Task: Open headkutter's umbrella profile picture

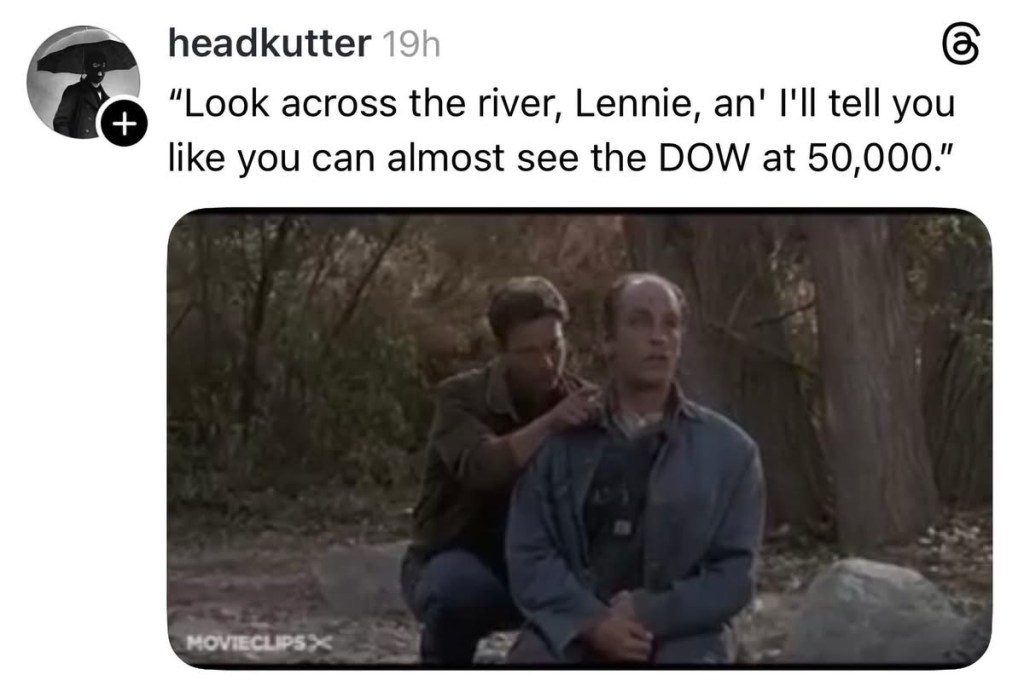Action: 83,82
